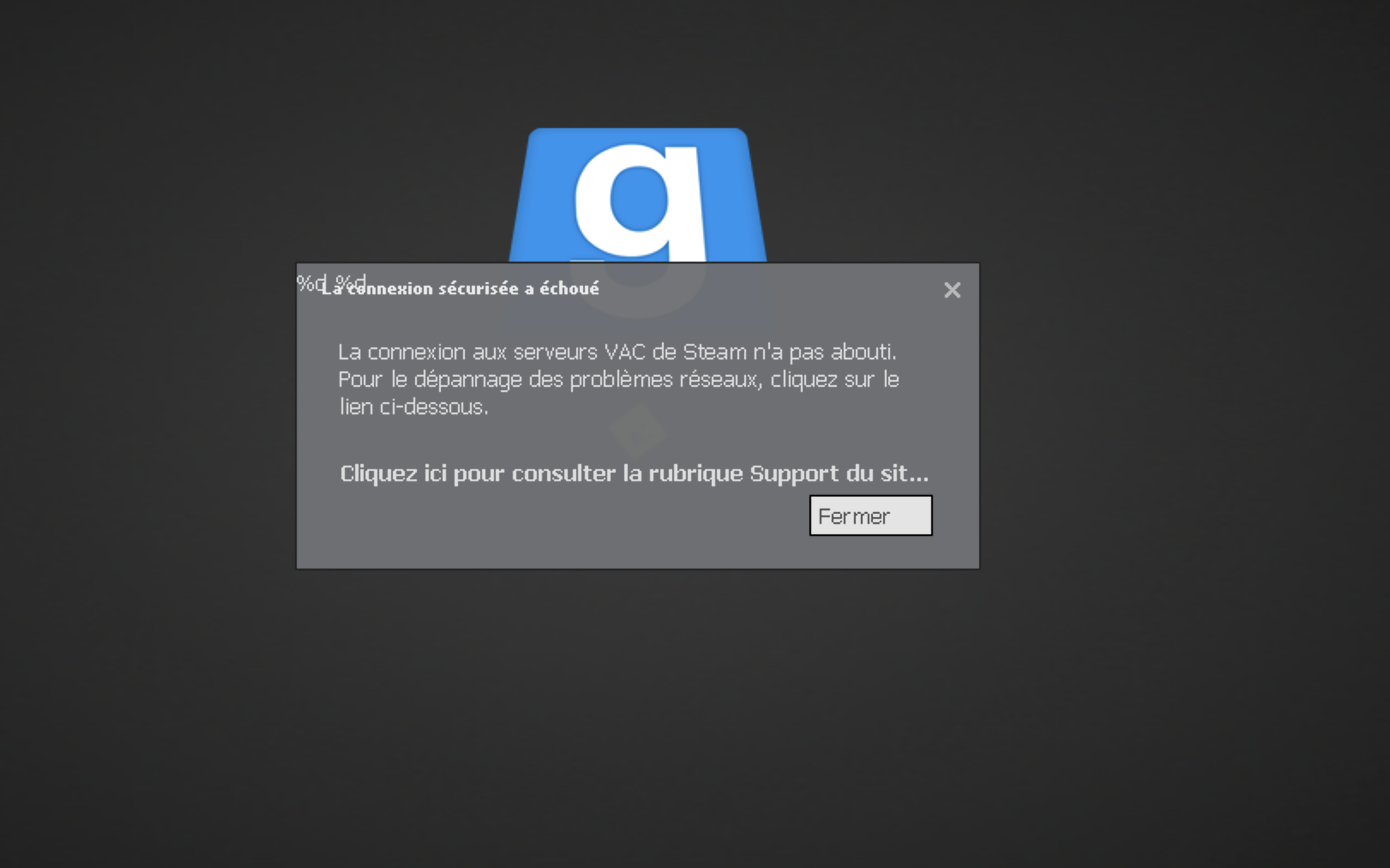Image resolution: width=1390 pixels, height=868 pixels.
Task: Click the %d %d placeholder text
Action: (x=331, y=282)
